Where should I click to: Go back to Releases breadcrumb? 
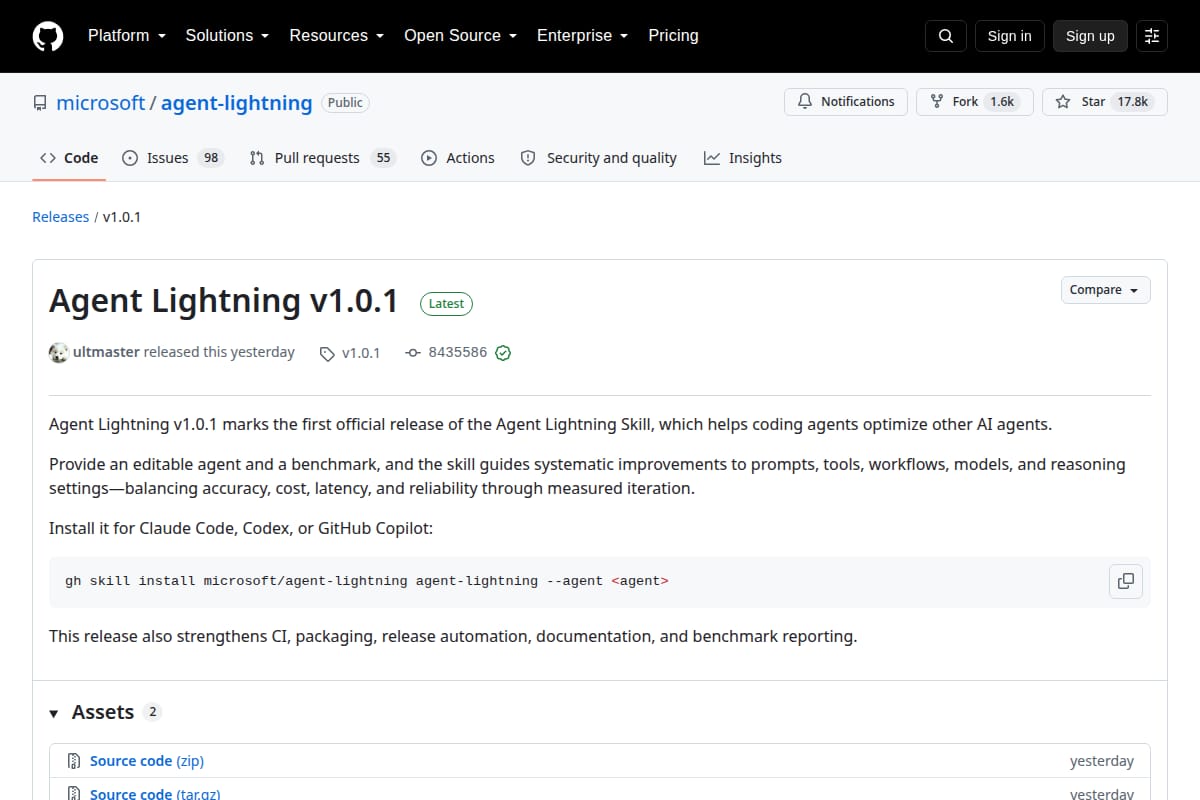[x=60, y=217]
